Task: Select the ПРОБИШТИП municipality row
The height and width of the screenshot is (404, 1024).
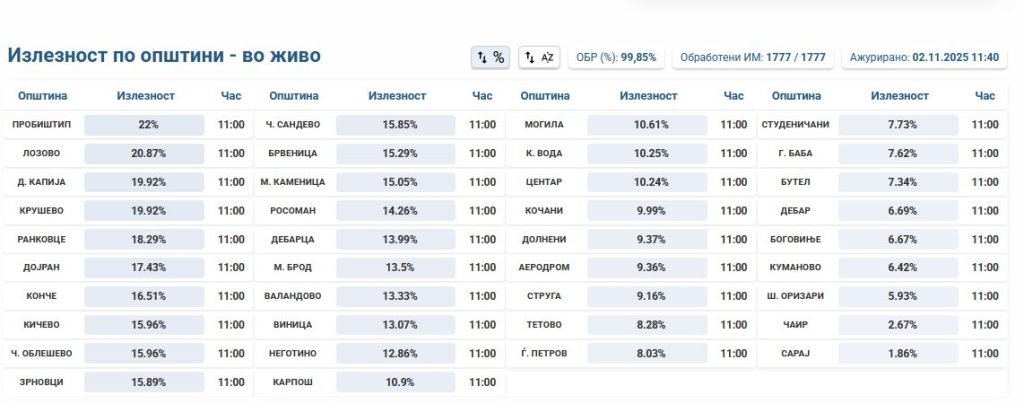Action: point(42,125)
